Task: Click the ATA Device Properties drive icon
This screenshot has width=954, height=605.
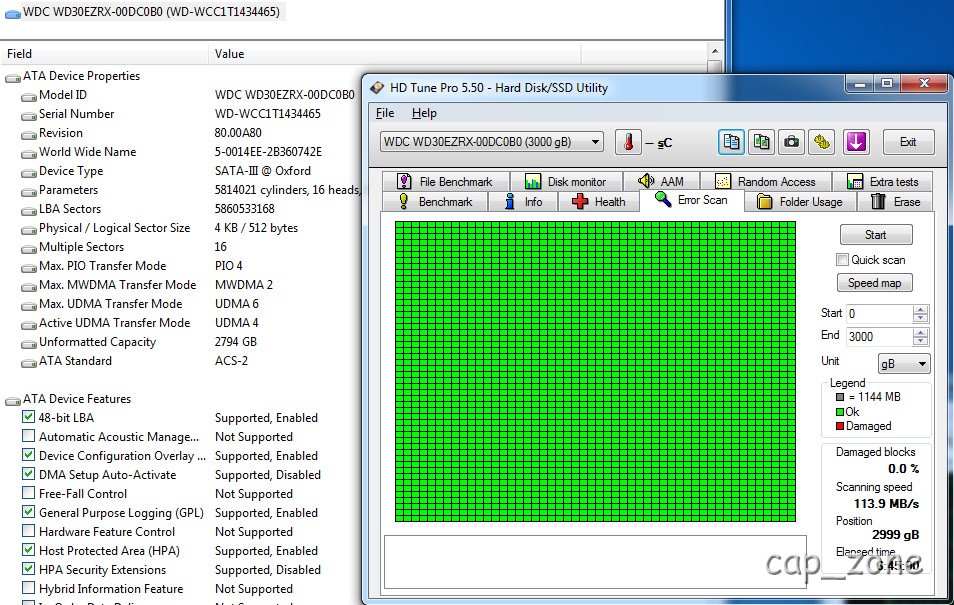Action: [12, 77]
